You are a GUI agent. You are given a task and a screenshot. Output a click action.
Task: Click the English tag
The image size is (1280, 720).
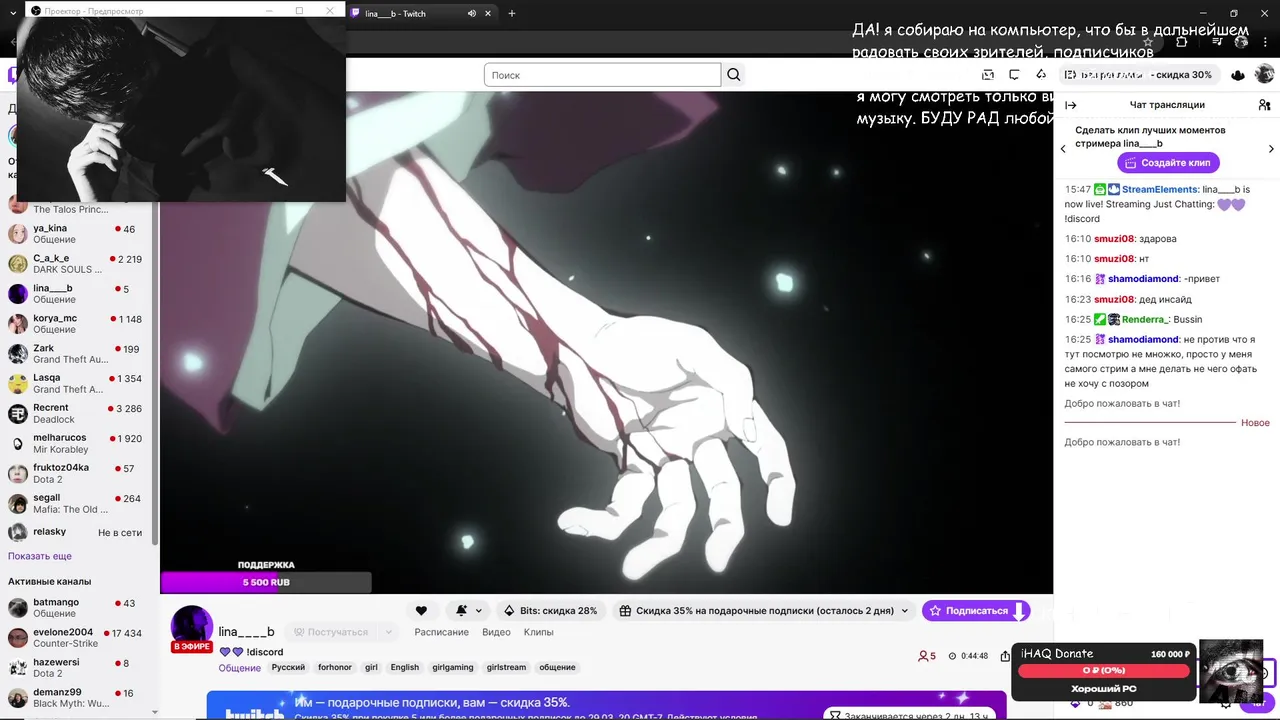click(x=405, y=667)
